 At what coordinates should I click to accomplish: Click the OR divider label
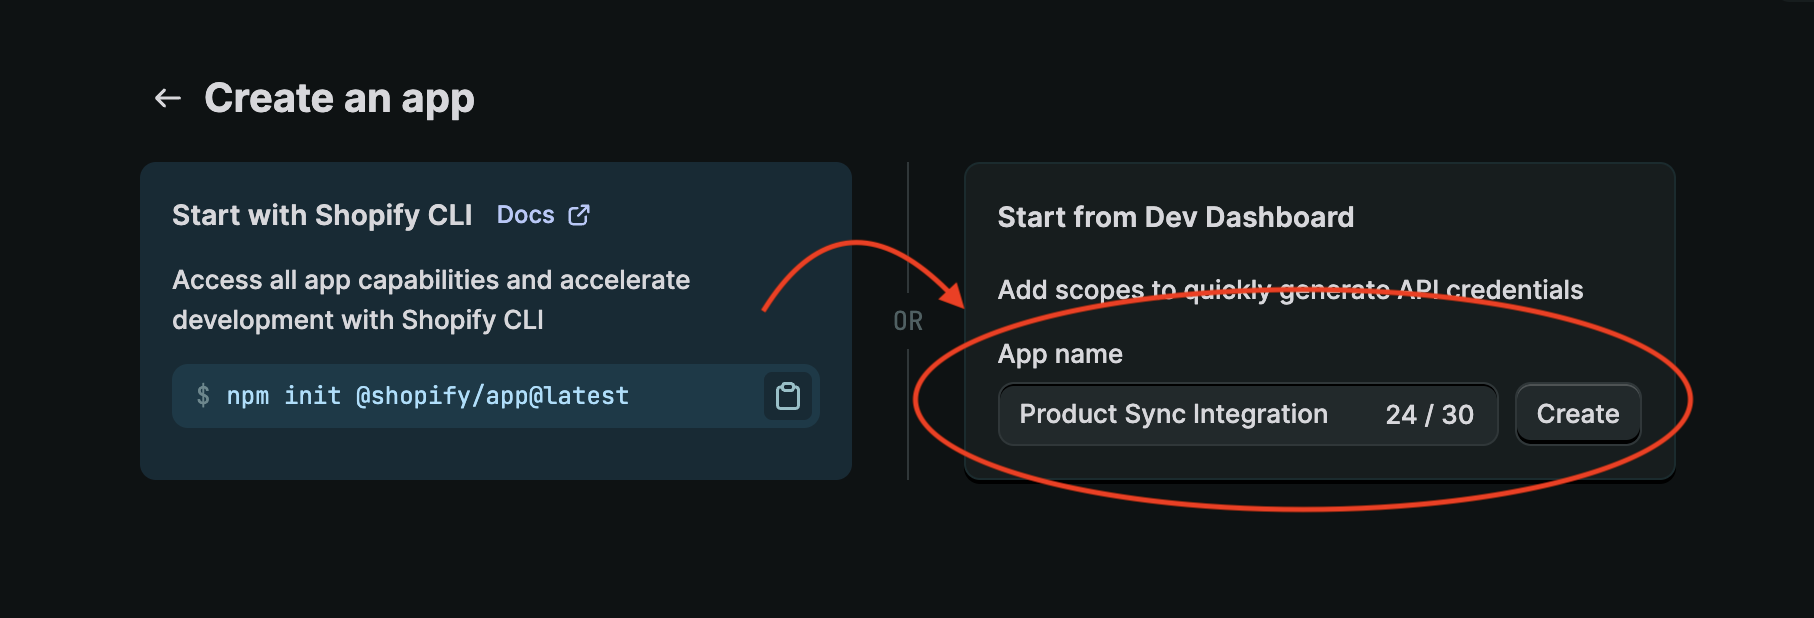click(x=908, y=321)
